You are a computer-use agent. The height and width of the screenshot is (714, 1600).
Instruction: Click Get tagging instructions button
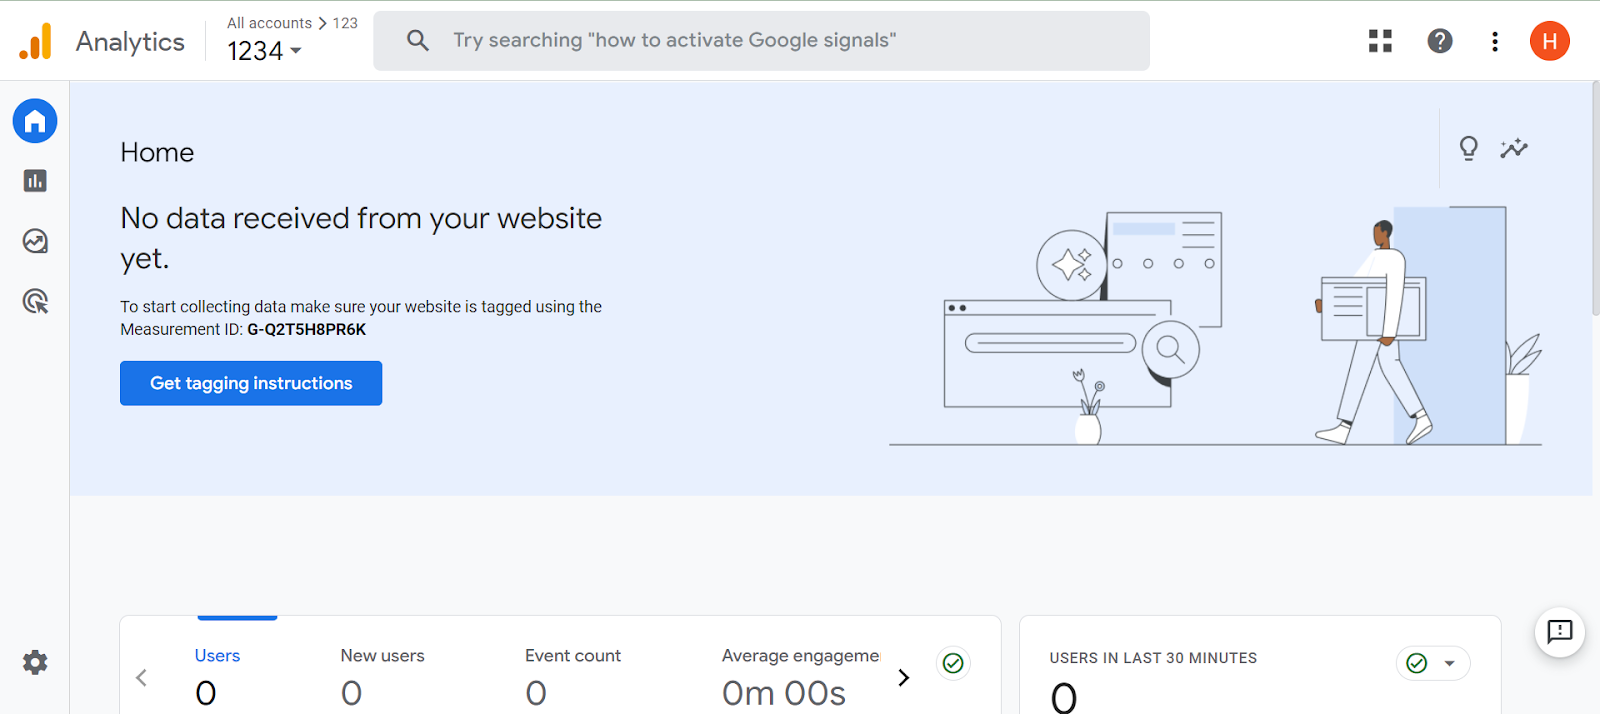(251, 383)
